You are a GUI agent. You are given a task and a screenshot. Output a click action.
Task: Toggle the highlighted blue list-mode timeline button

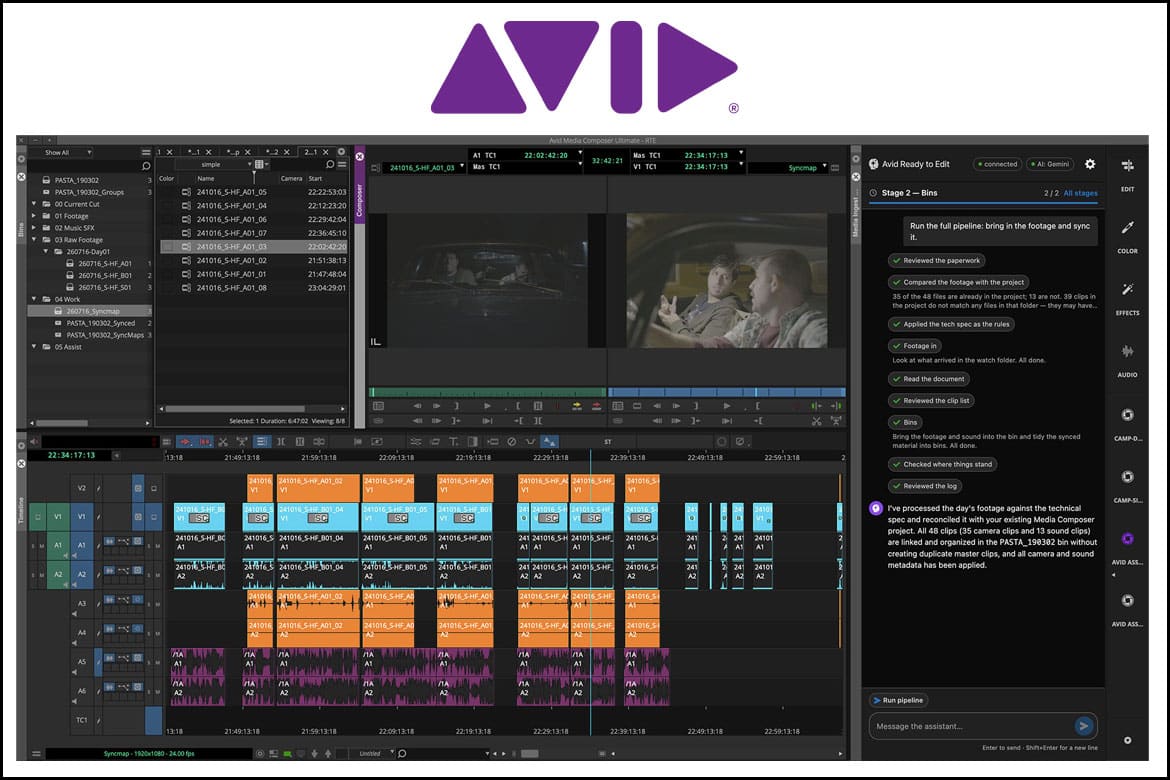pyautogui.click(x=261, y=442)
